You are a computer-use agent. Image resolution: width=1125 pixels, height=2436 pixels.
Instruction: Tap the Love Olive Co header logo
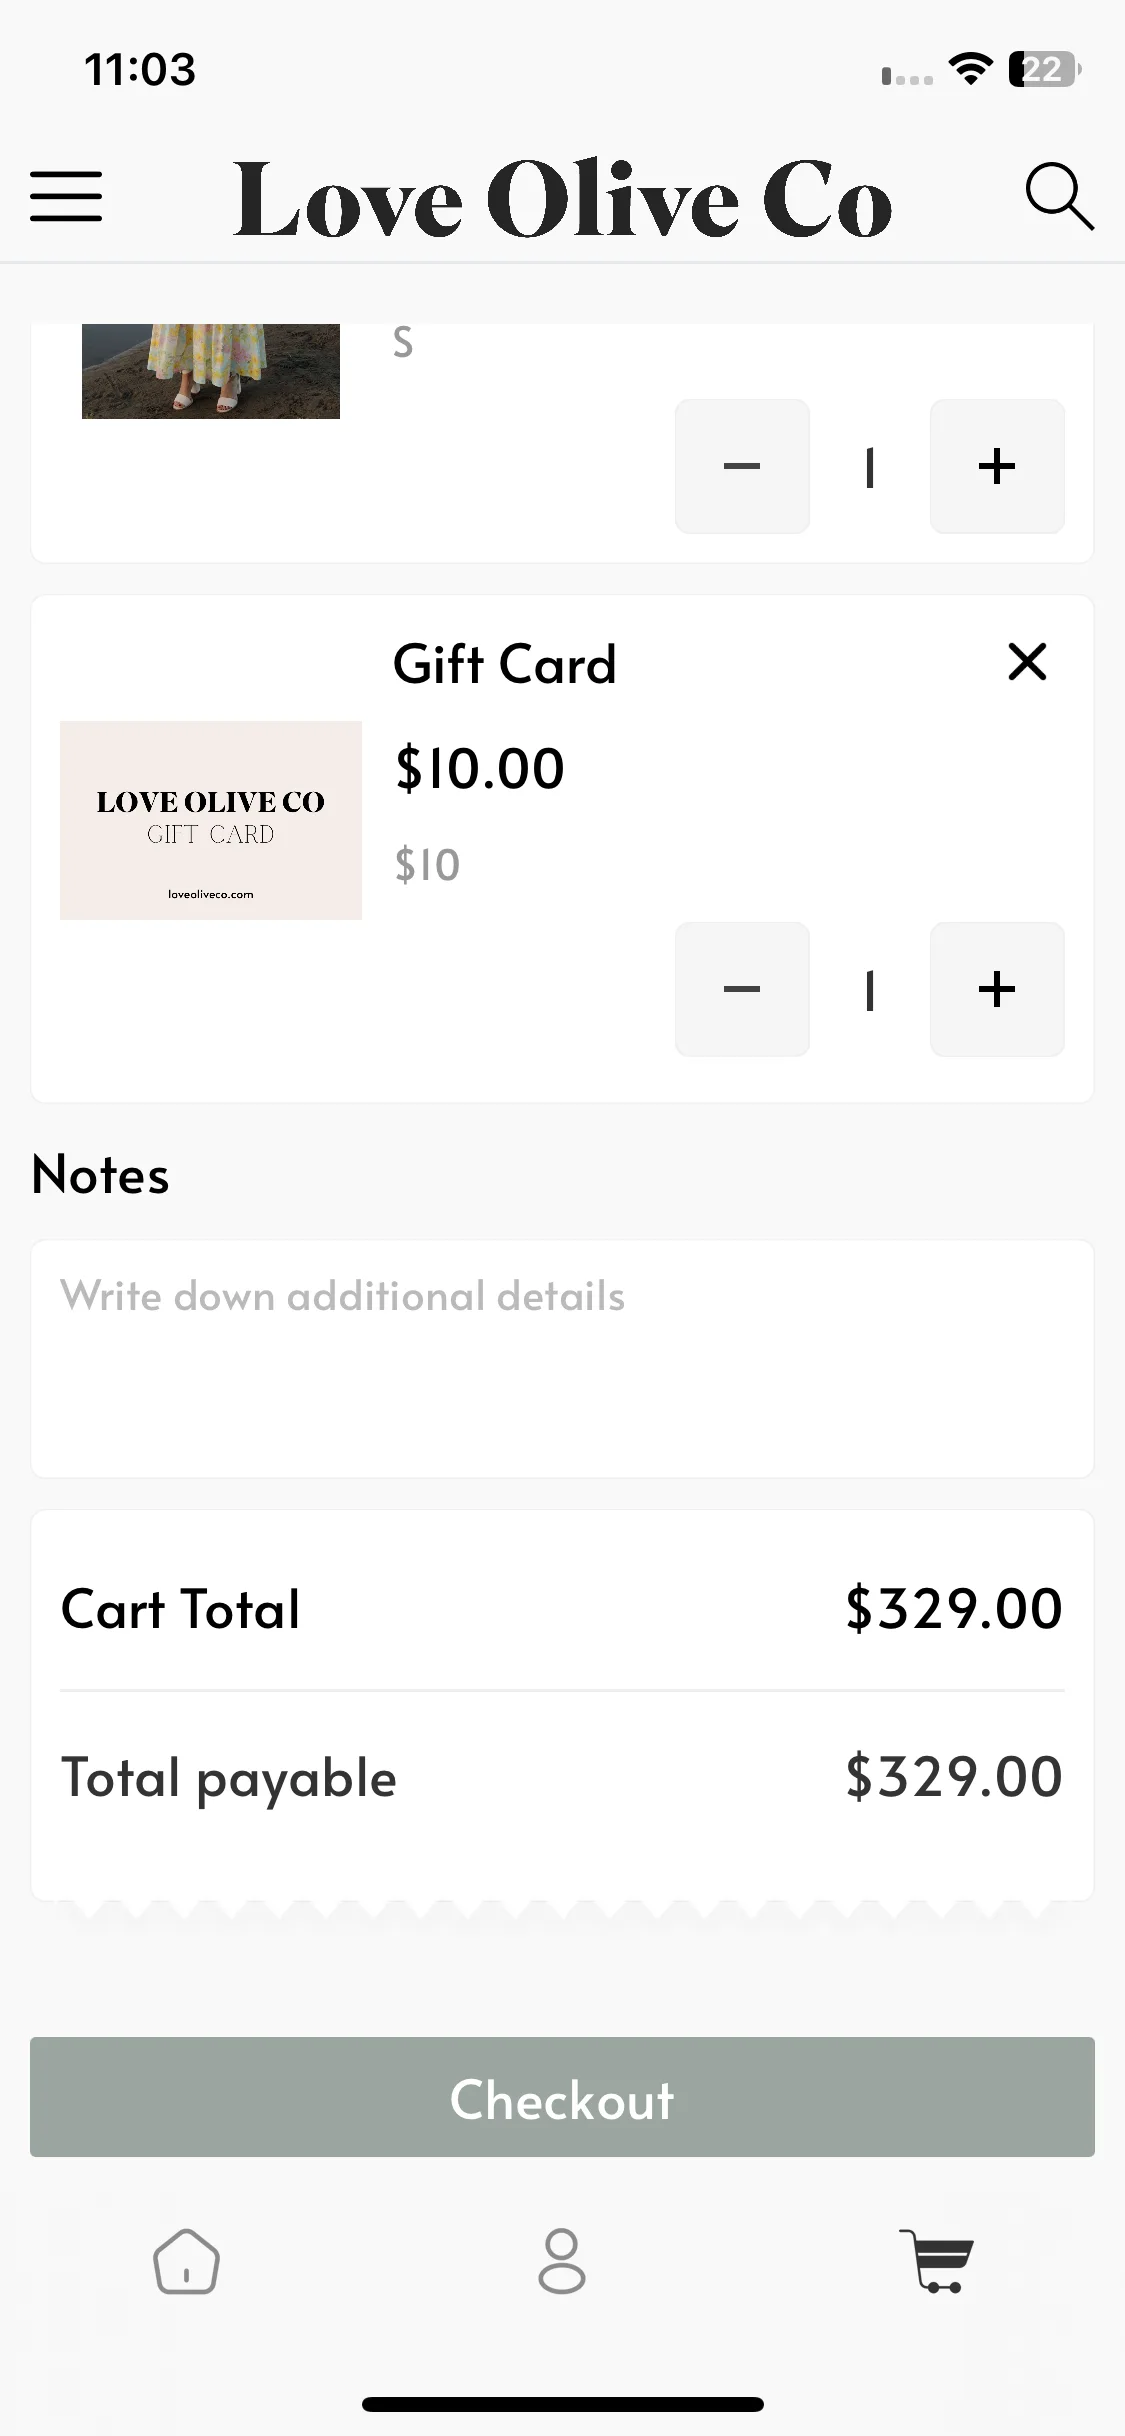pos(562,198)
